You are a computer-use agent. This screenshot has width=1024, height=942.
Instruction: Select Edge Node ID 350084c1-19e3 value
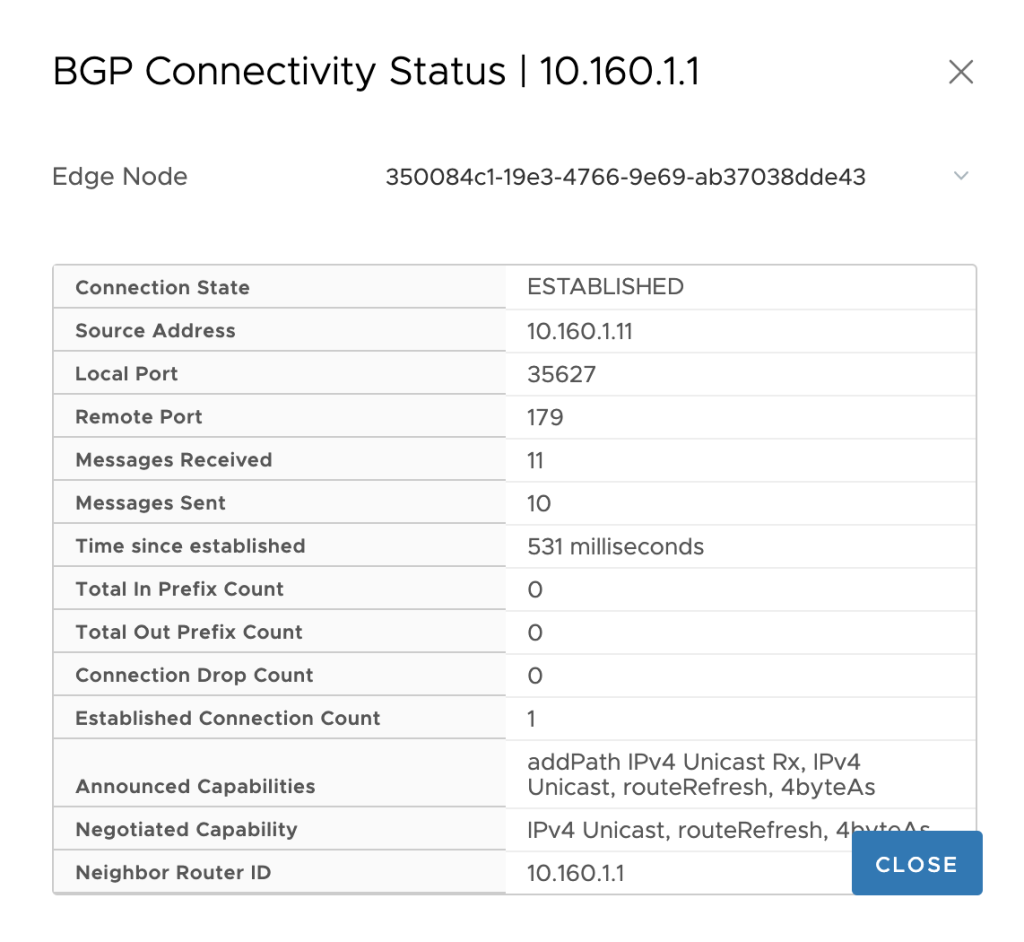(625, 177)
